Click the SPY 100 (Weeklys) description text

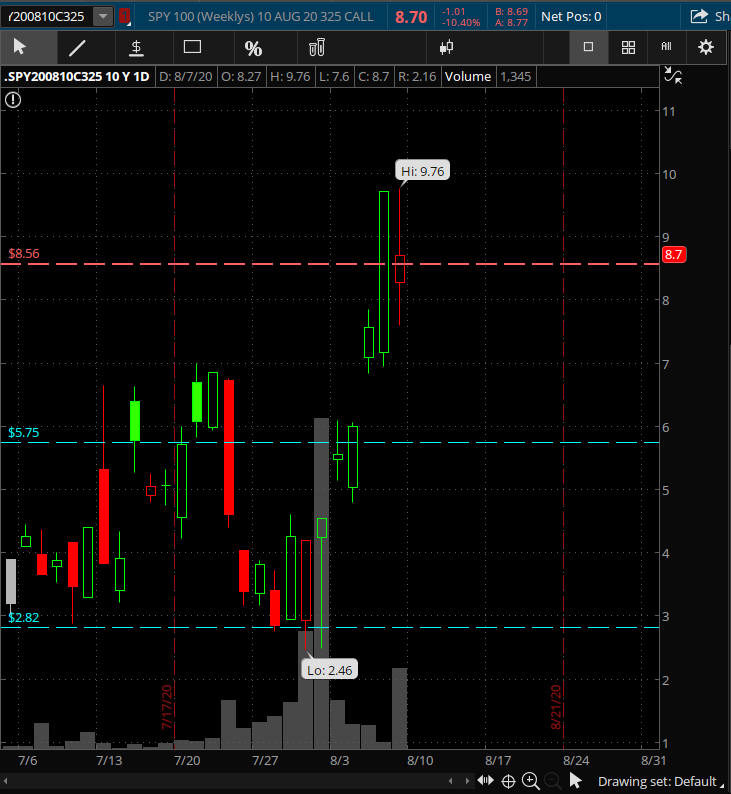[261, 17]
